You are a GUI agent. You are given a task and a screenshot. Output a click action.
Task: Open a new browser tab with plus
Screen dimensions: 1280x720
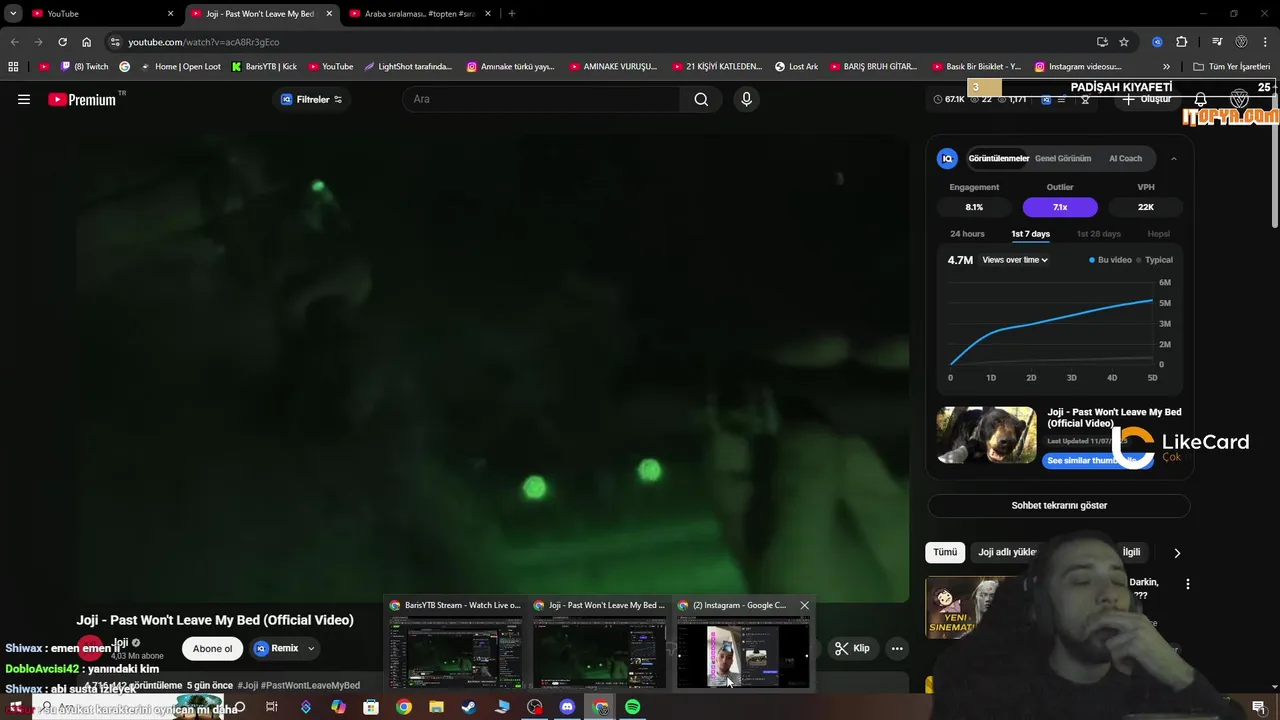[511, 14]
